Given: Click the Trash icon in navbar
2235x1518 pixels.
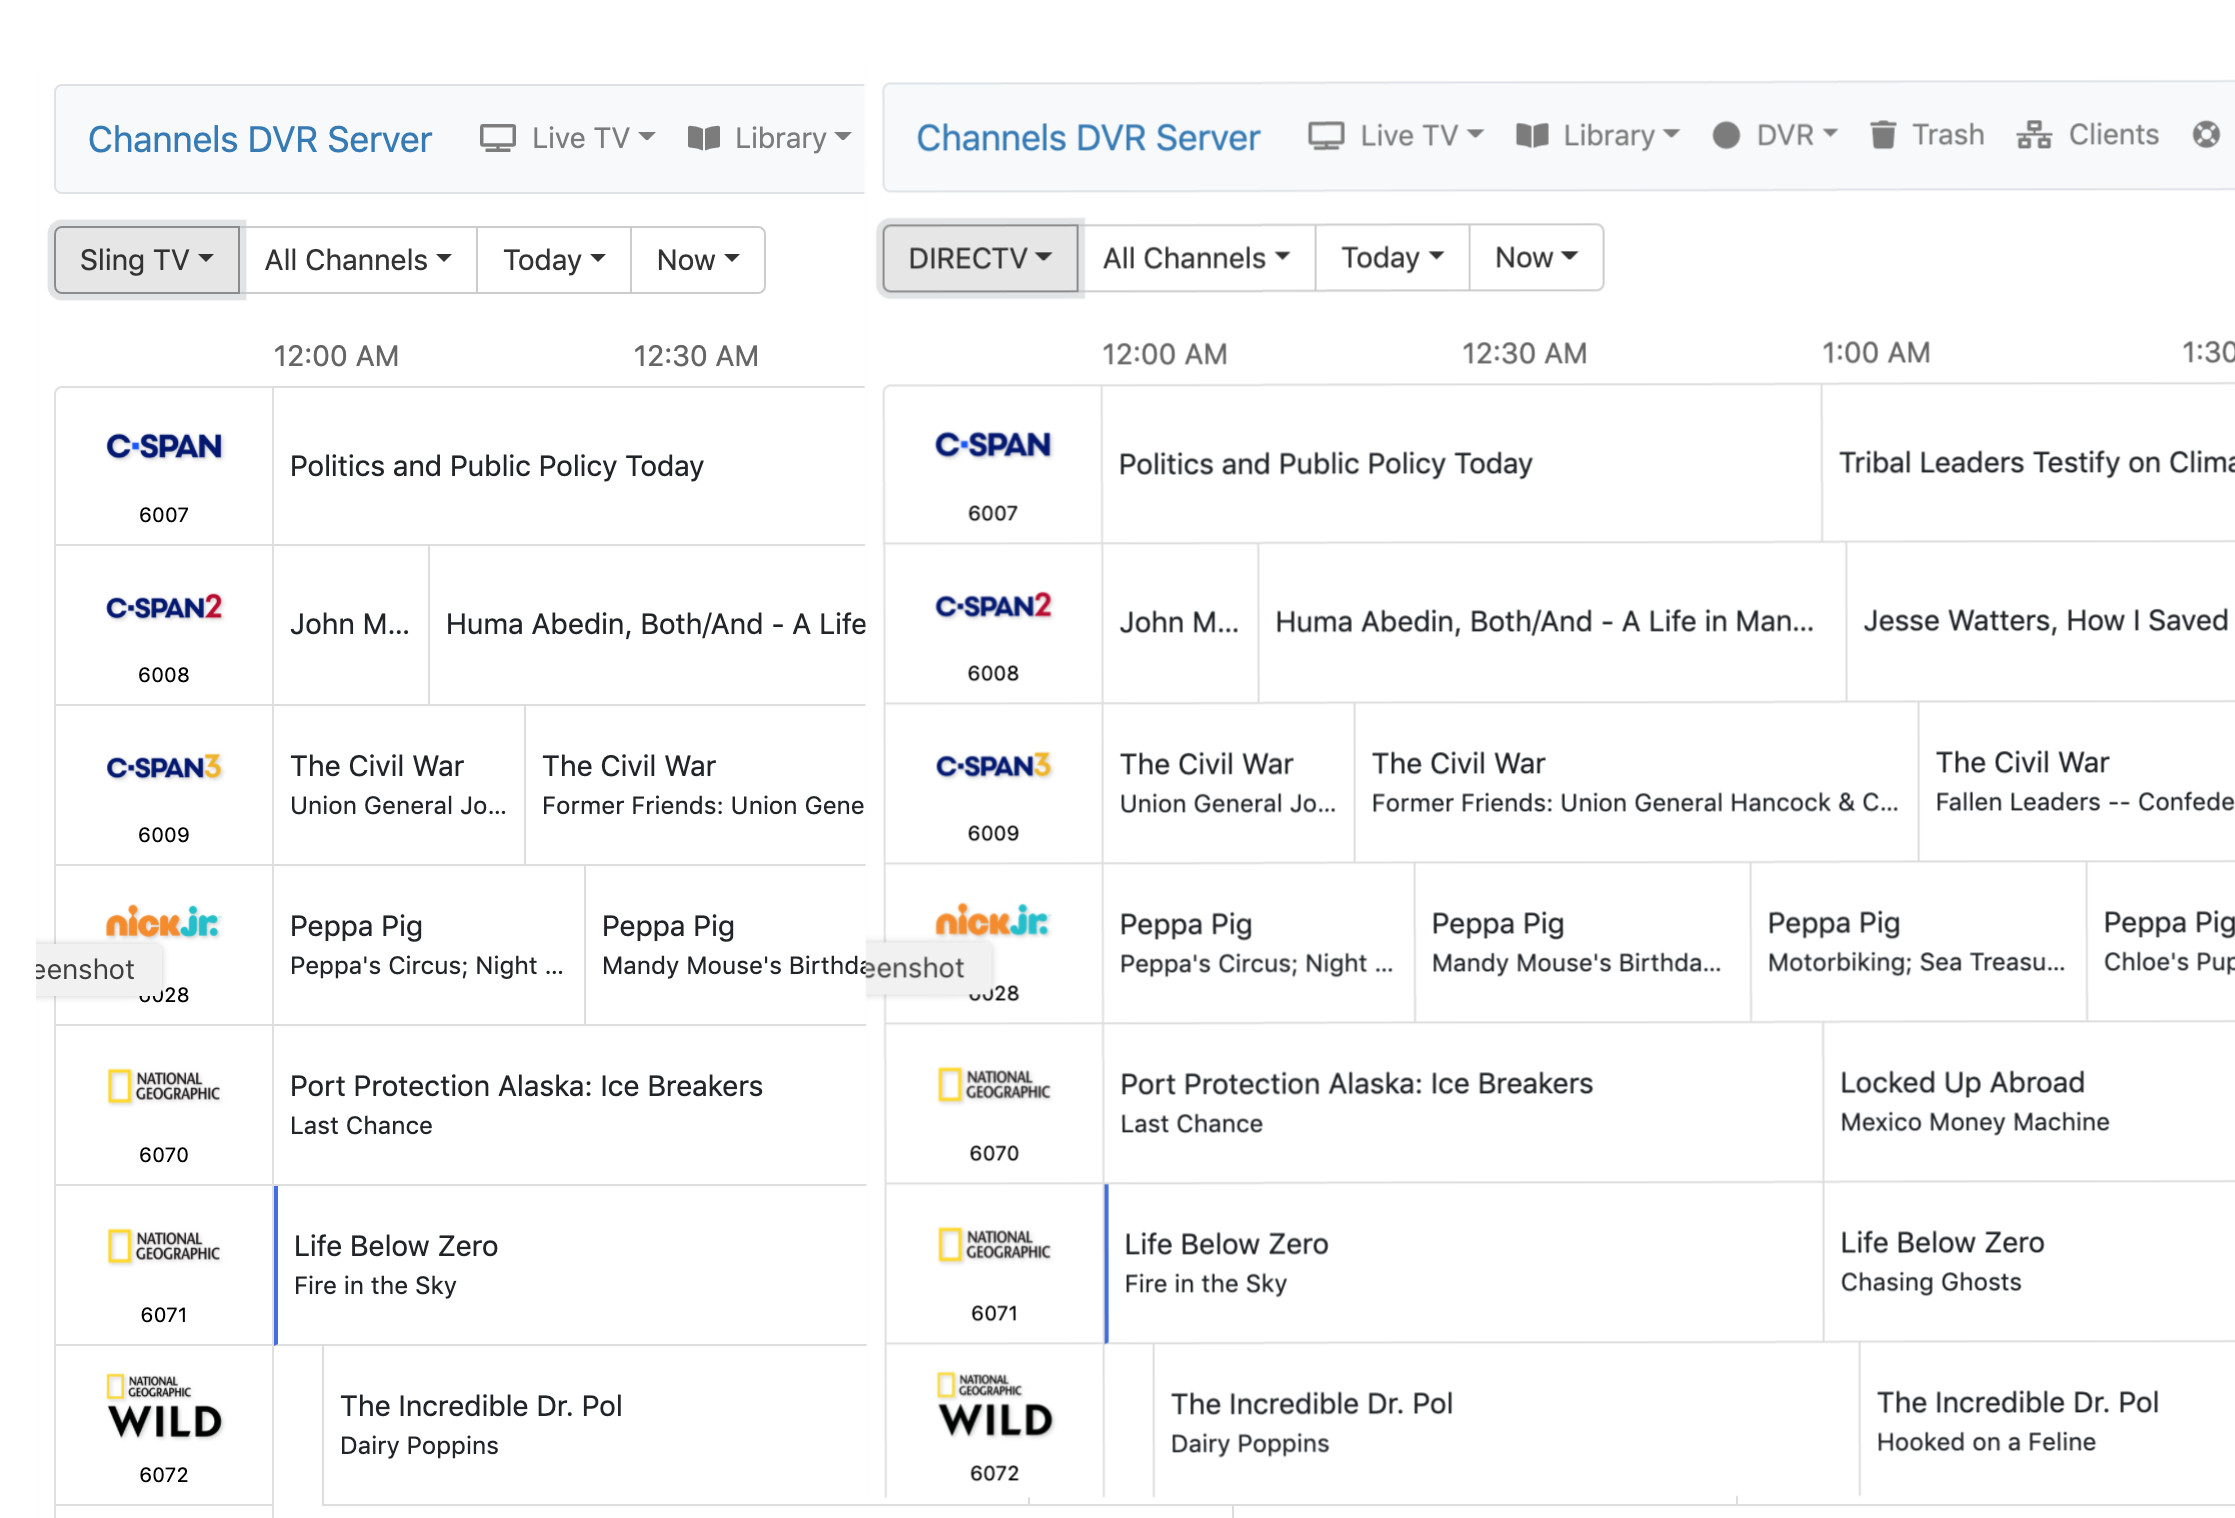Looking at the screenshot, I should tap(1883, 135).
